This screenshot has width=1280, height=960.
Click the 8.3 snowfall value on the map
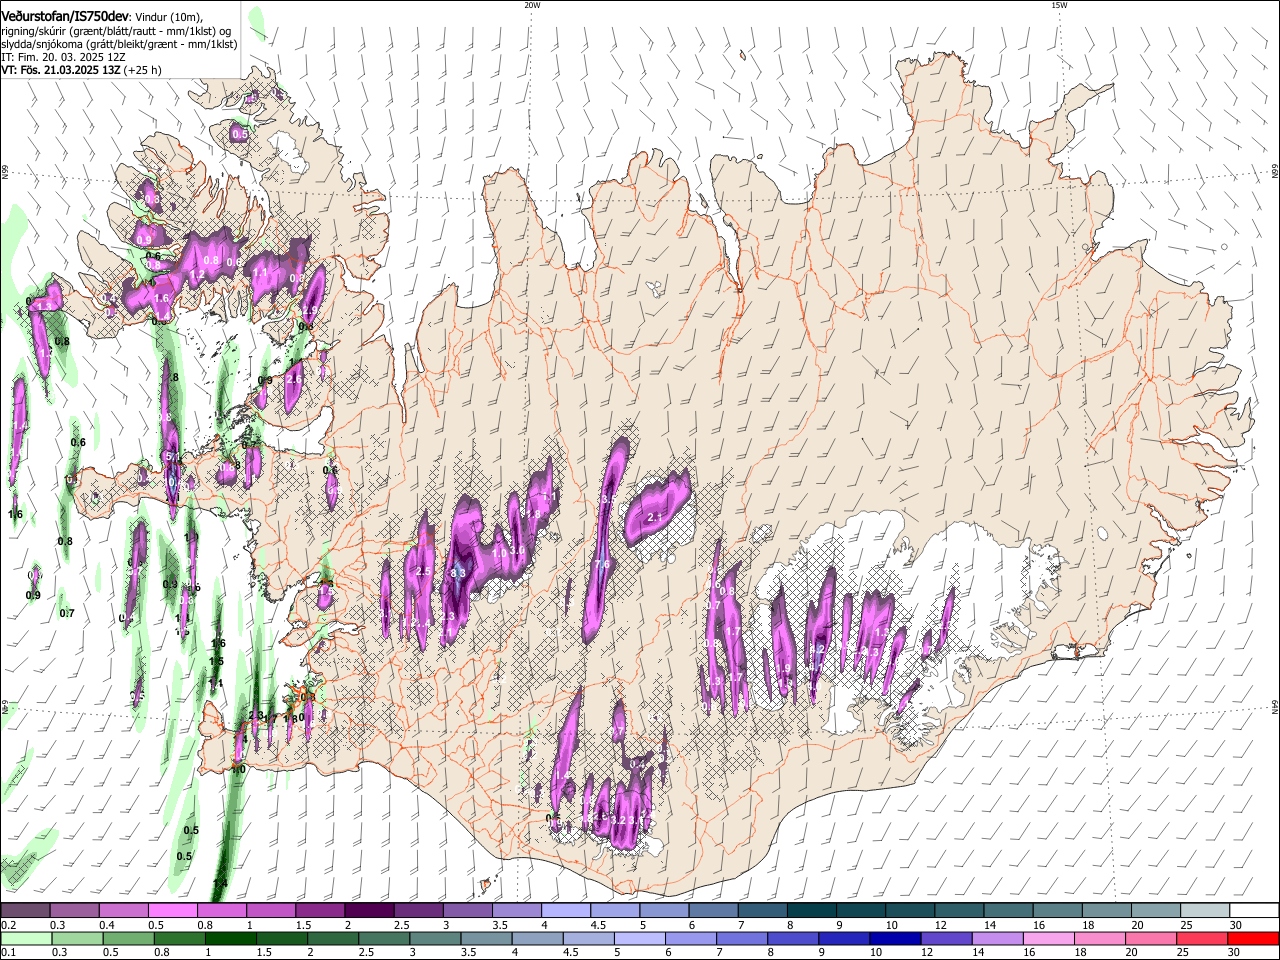pyautogui.click(x=458, y=573)
